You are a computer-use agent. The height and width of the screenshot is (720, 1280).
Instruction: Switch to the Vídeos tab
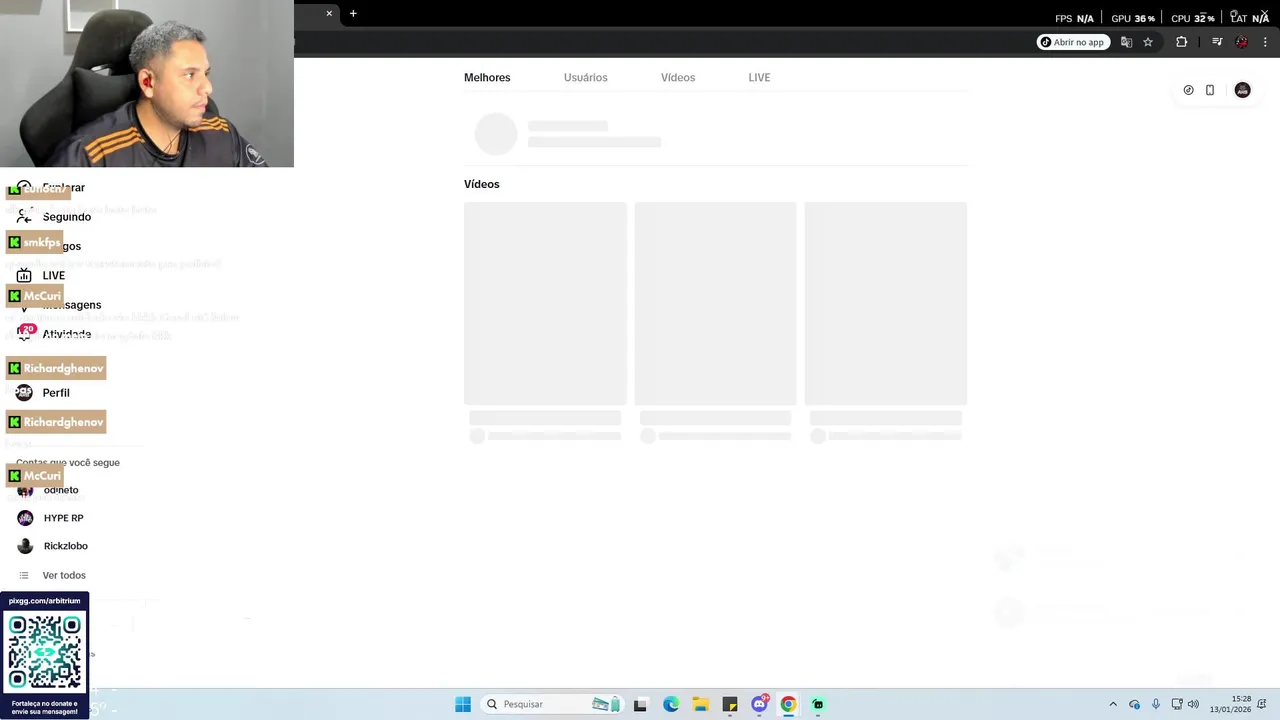pyautogui.click(x=678, y=77)
